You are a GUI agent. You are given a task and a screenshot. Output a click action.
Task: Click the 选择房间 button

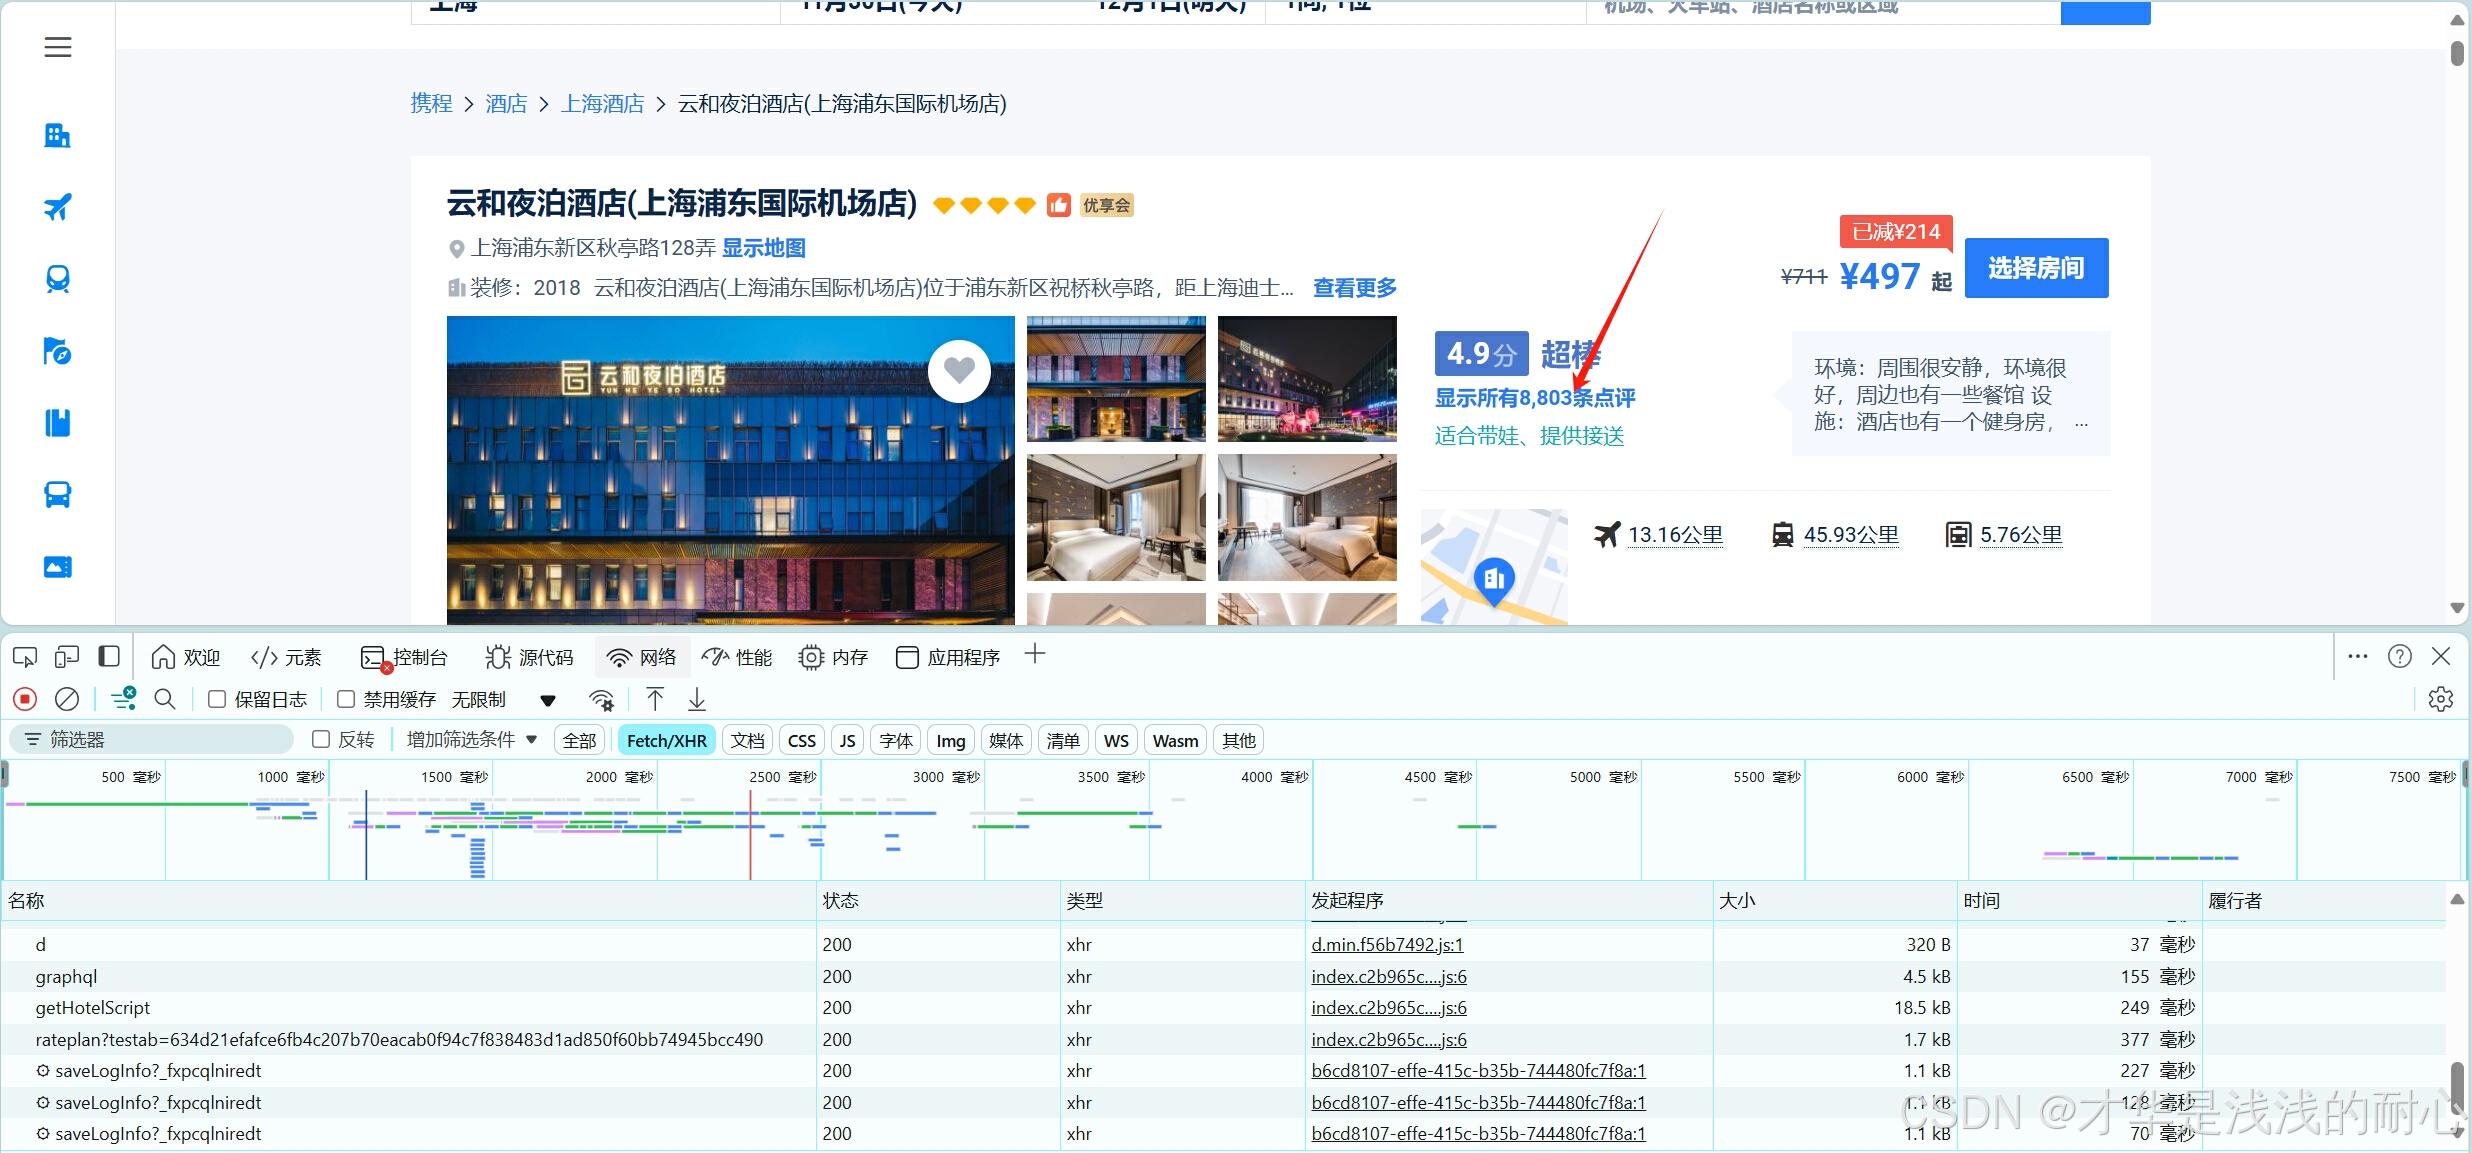coord(2036,268)
